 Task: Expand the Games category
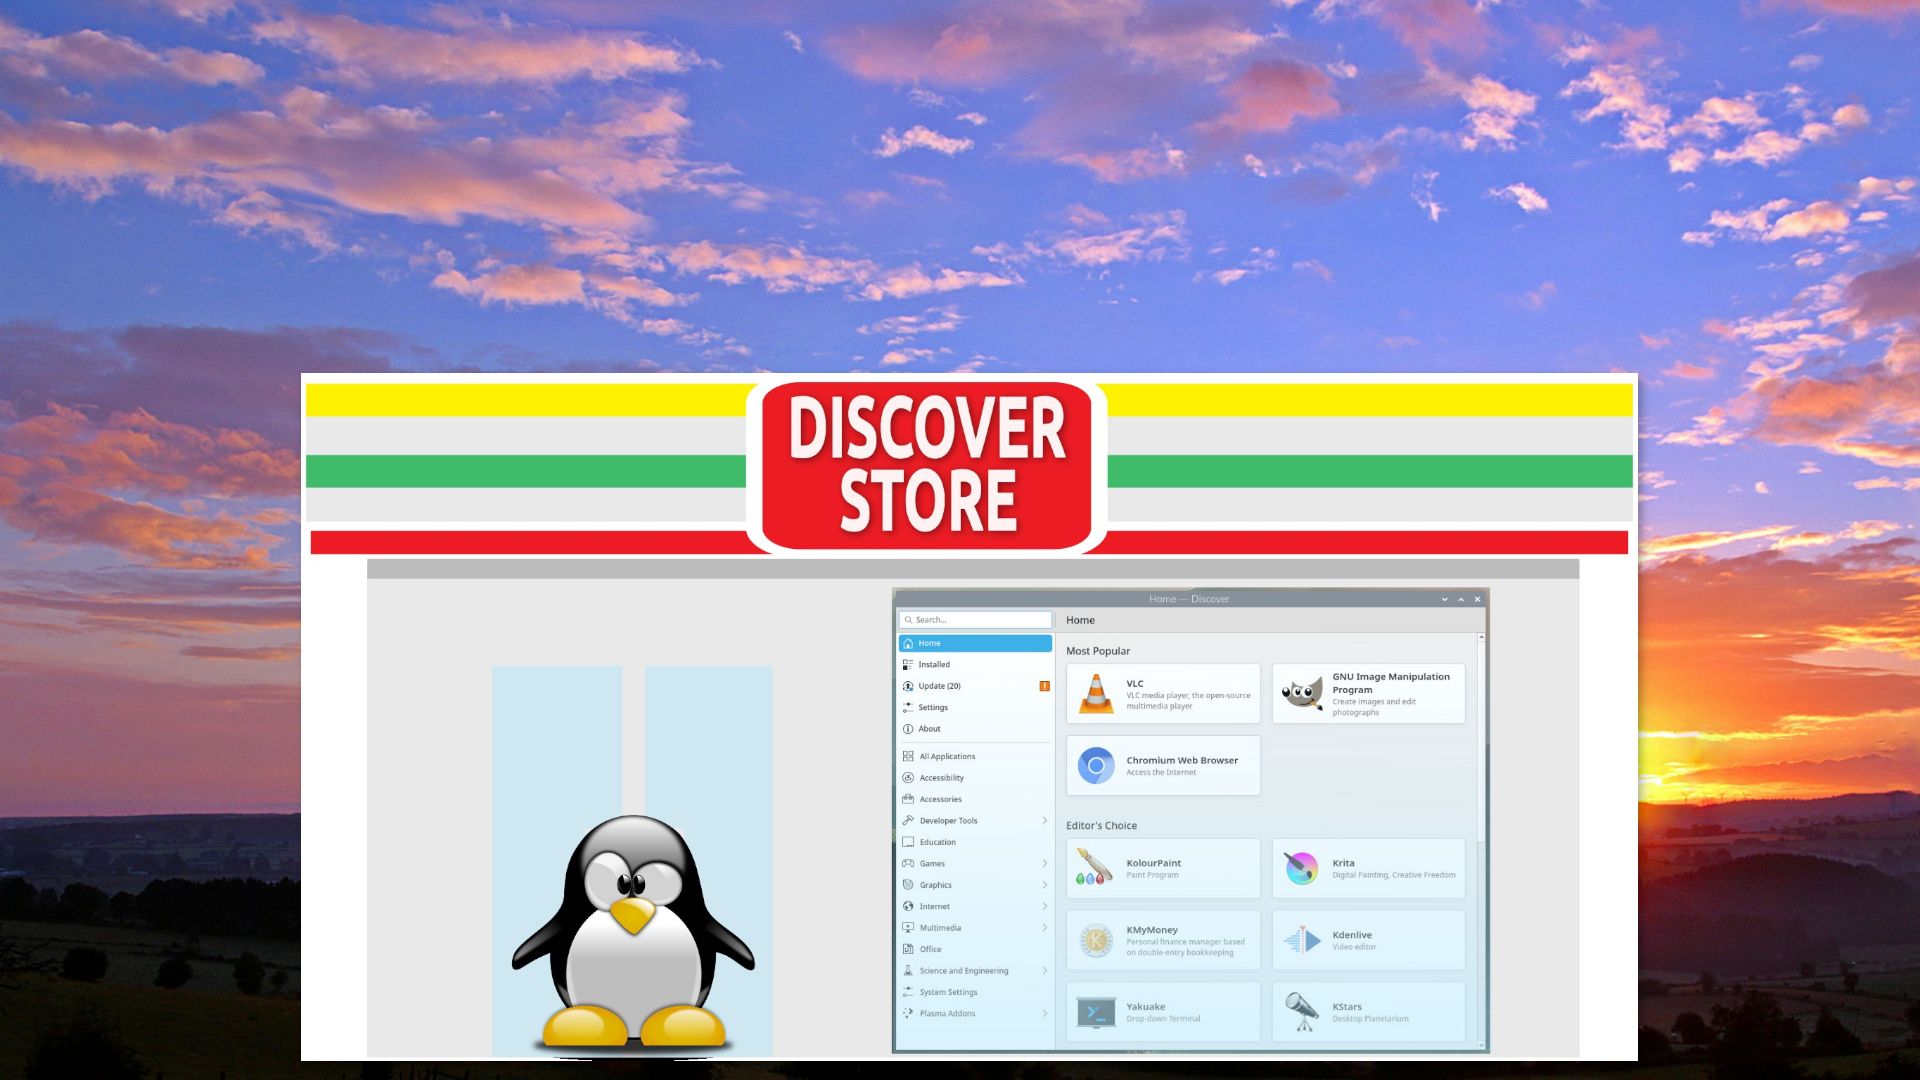pos(1044,863)
